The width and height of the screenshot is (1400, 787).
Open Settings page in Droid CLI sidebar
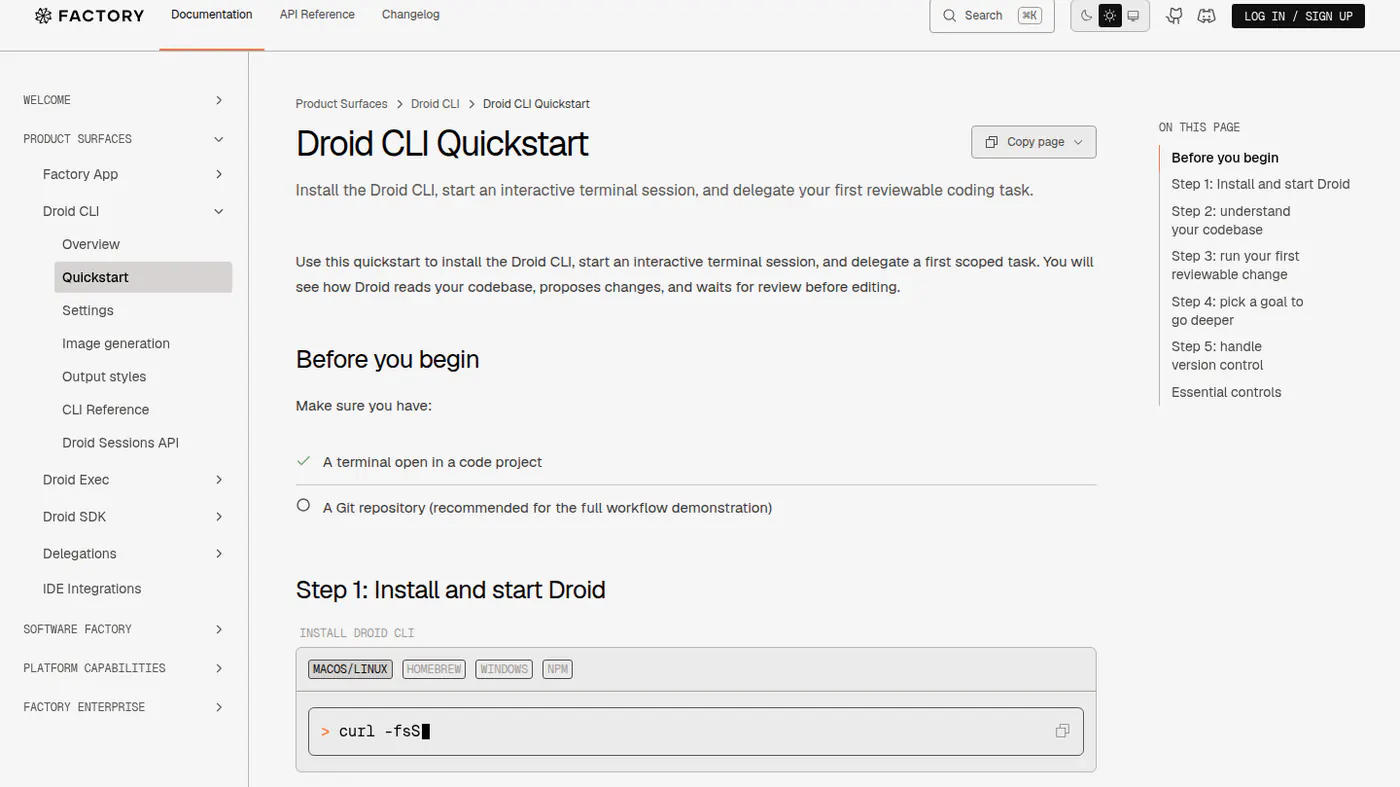click(88, 310)
